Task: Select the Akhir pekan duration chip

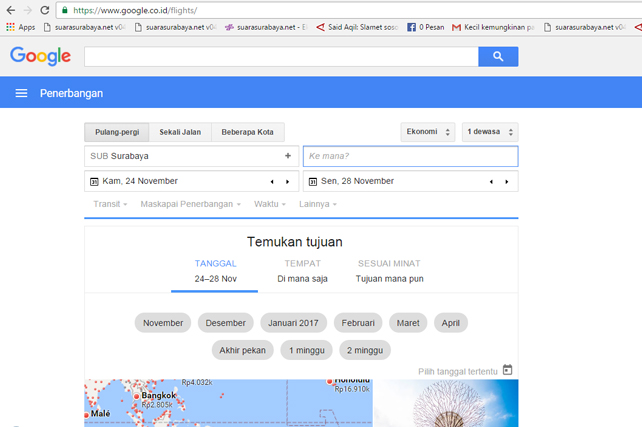Action: 243,351
